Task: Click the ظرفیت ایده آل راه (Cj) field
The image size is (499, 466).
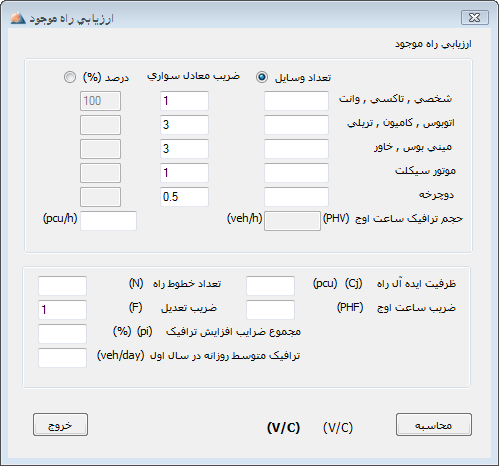Action: (x=270, y=286)
